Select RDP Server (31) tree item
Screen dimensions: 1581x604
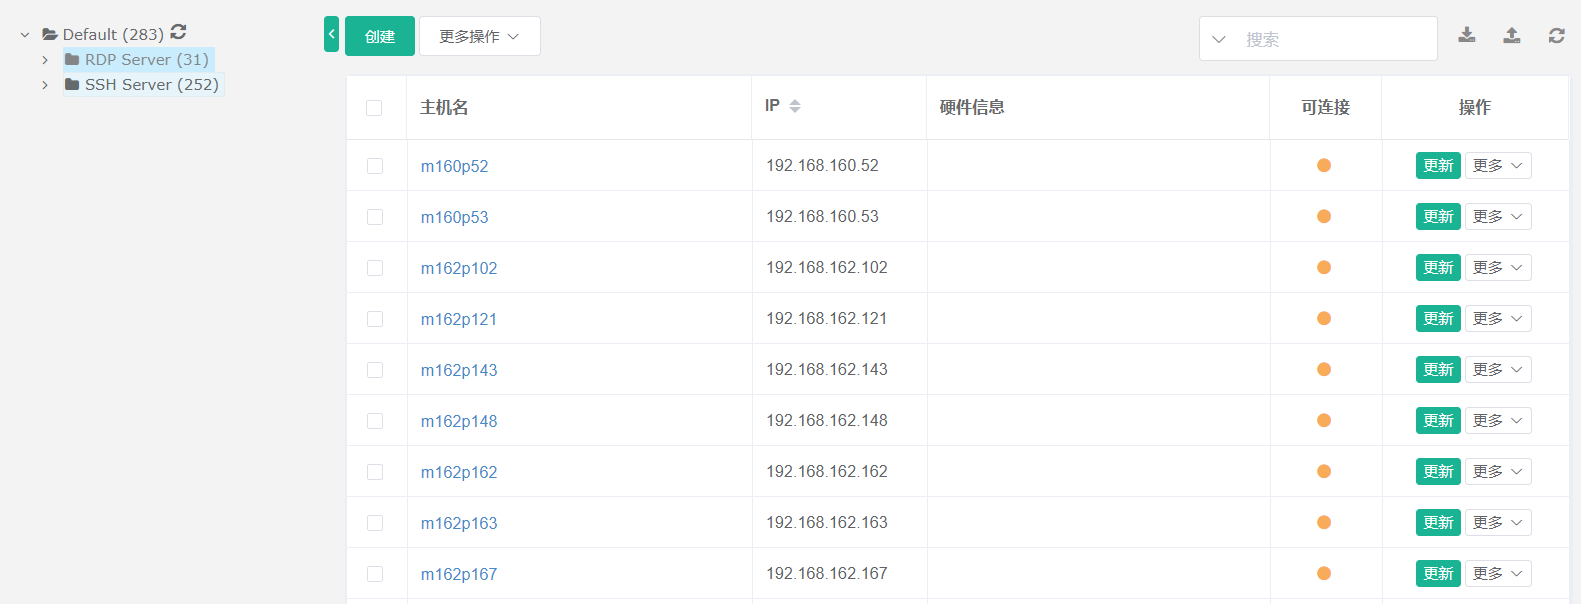coord(139,59)
